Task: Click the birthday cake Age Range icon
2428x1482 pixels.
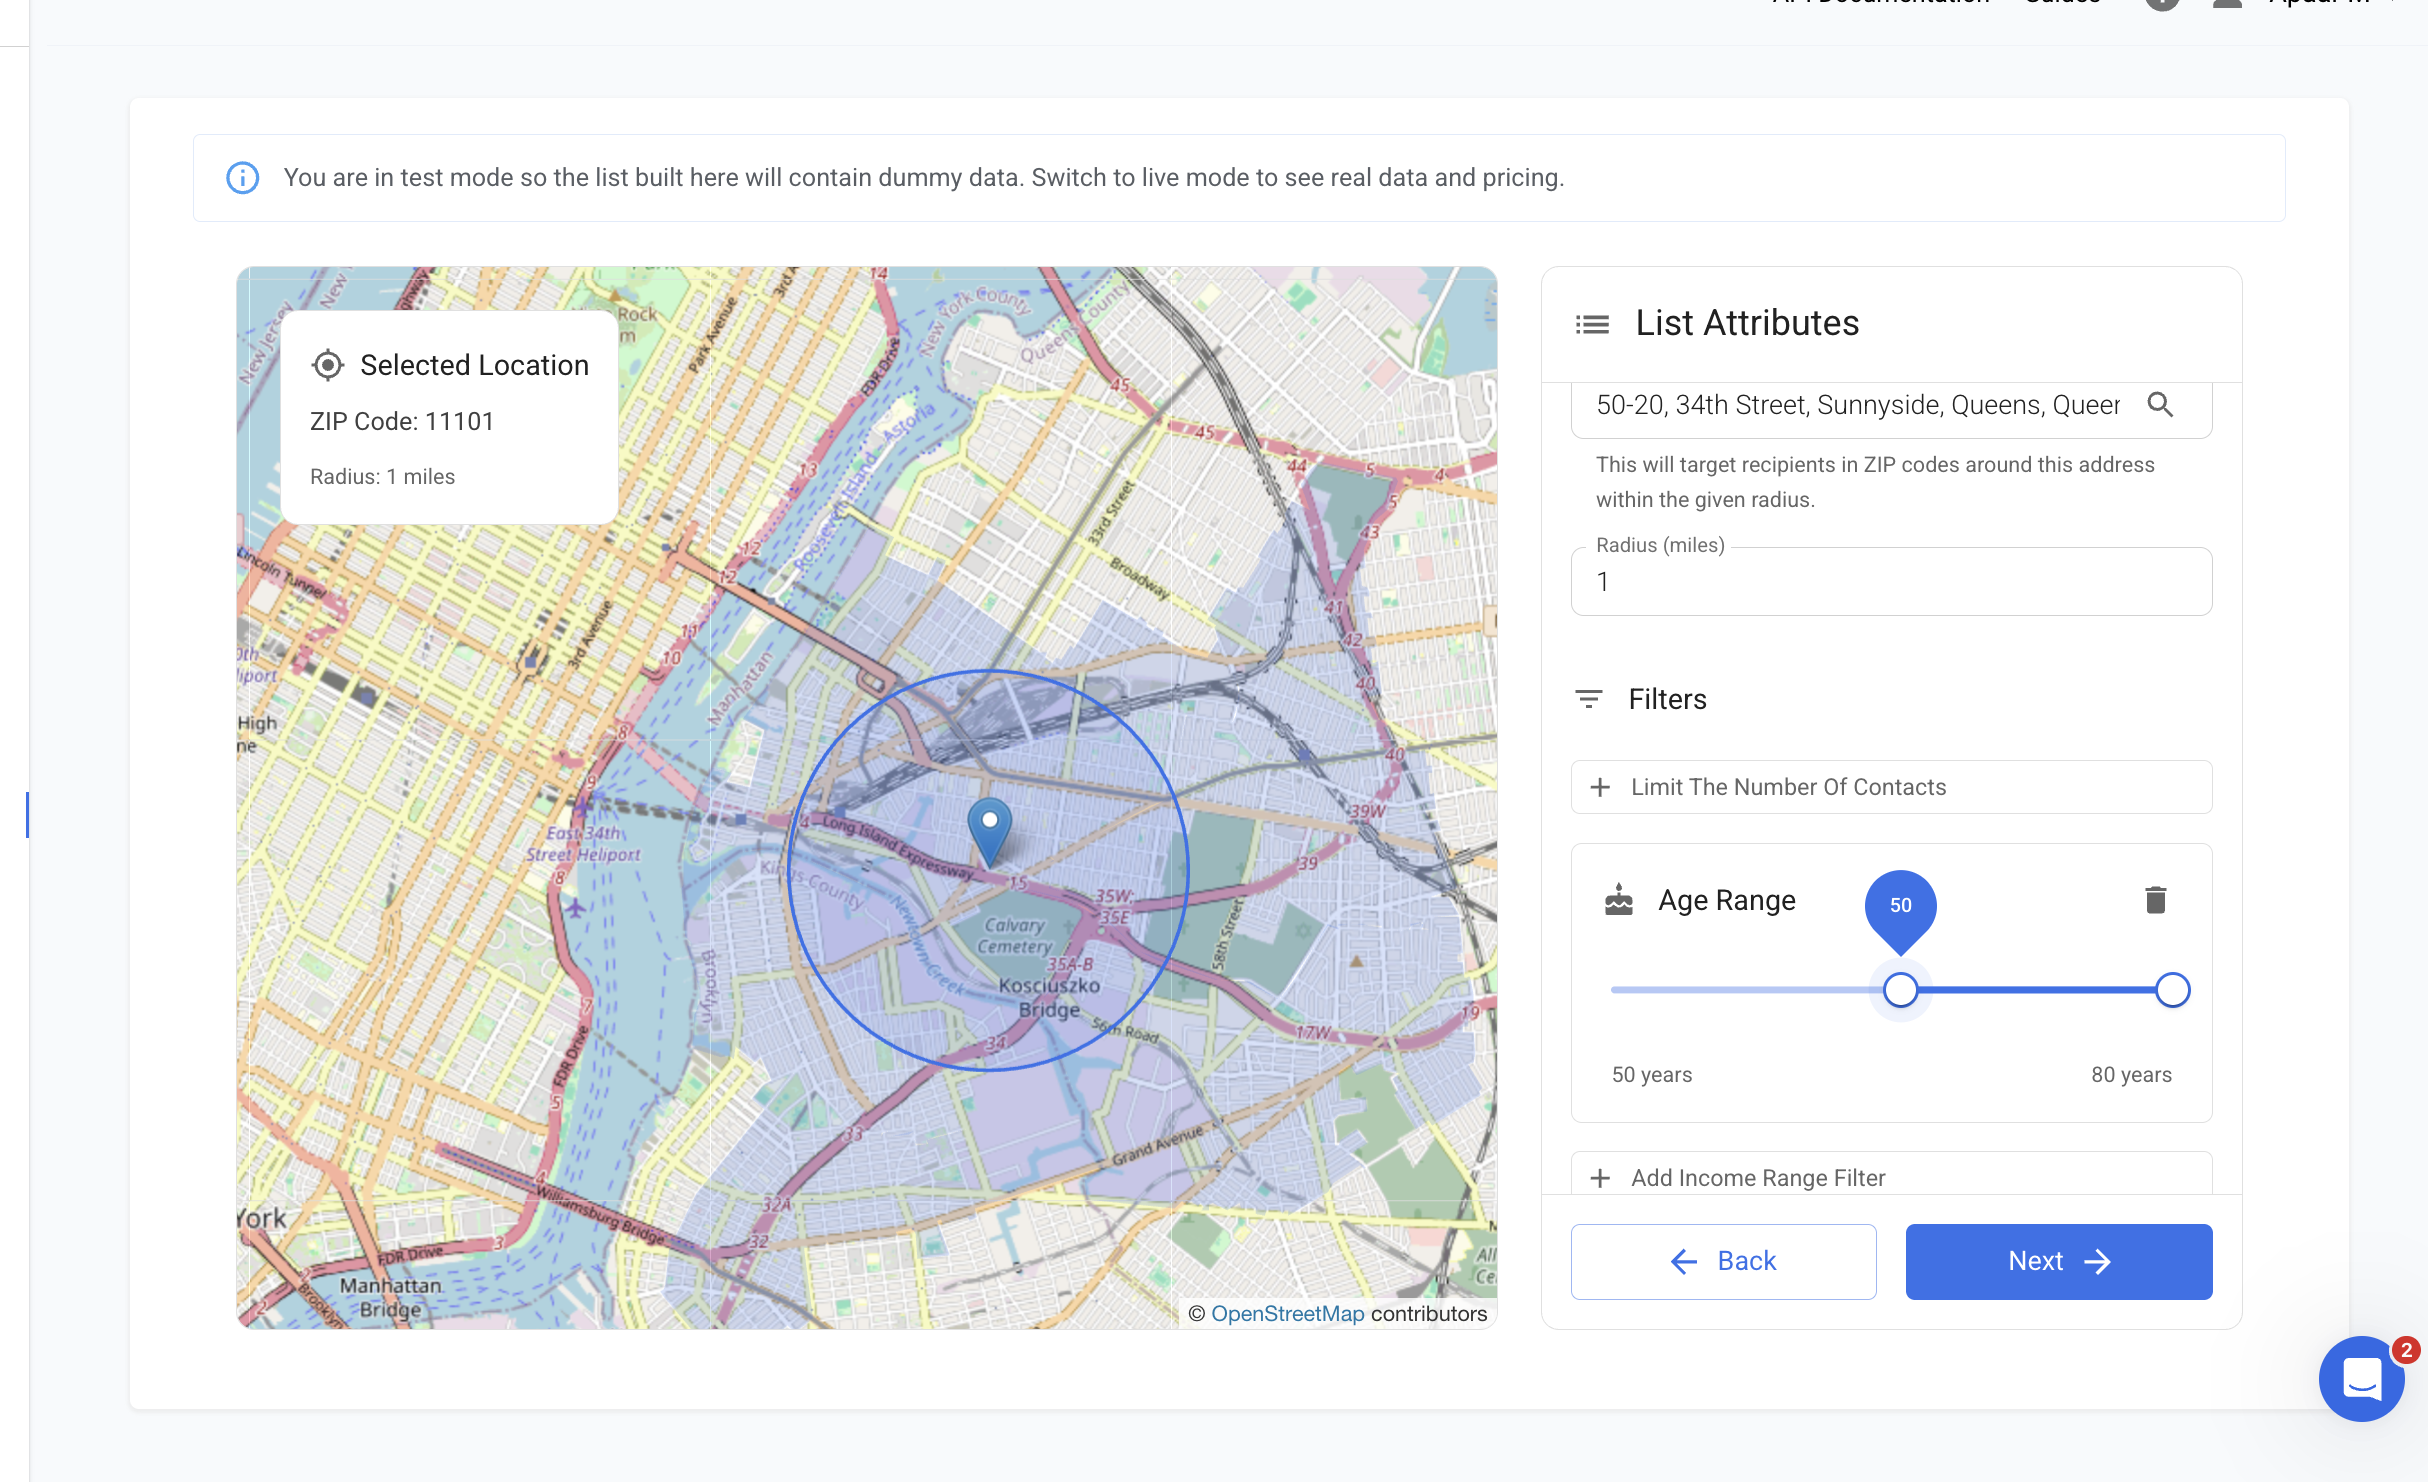Action: [x=1619, y=900]
